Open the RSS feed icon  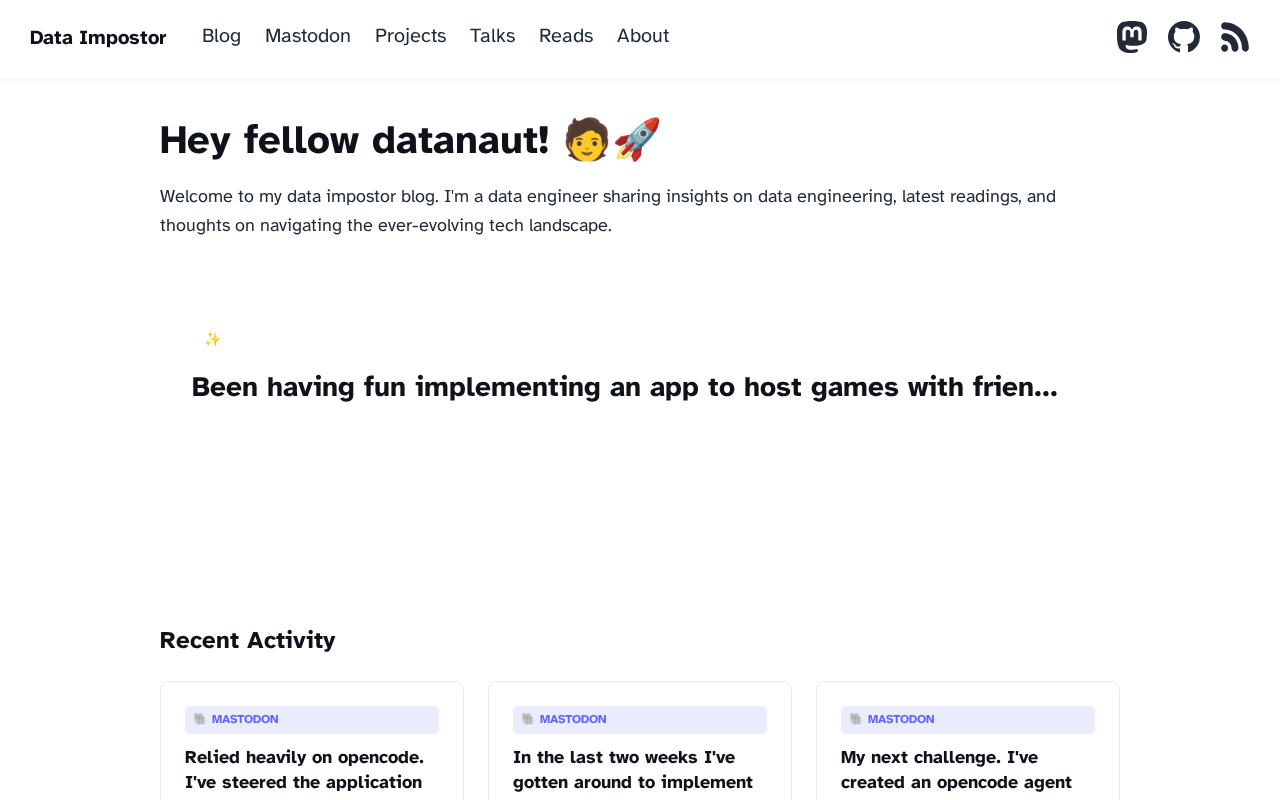(x=1235, y=37)
